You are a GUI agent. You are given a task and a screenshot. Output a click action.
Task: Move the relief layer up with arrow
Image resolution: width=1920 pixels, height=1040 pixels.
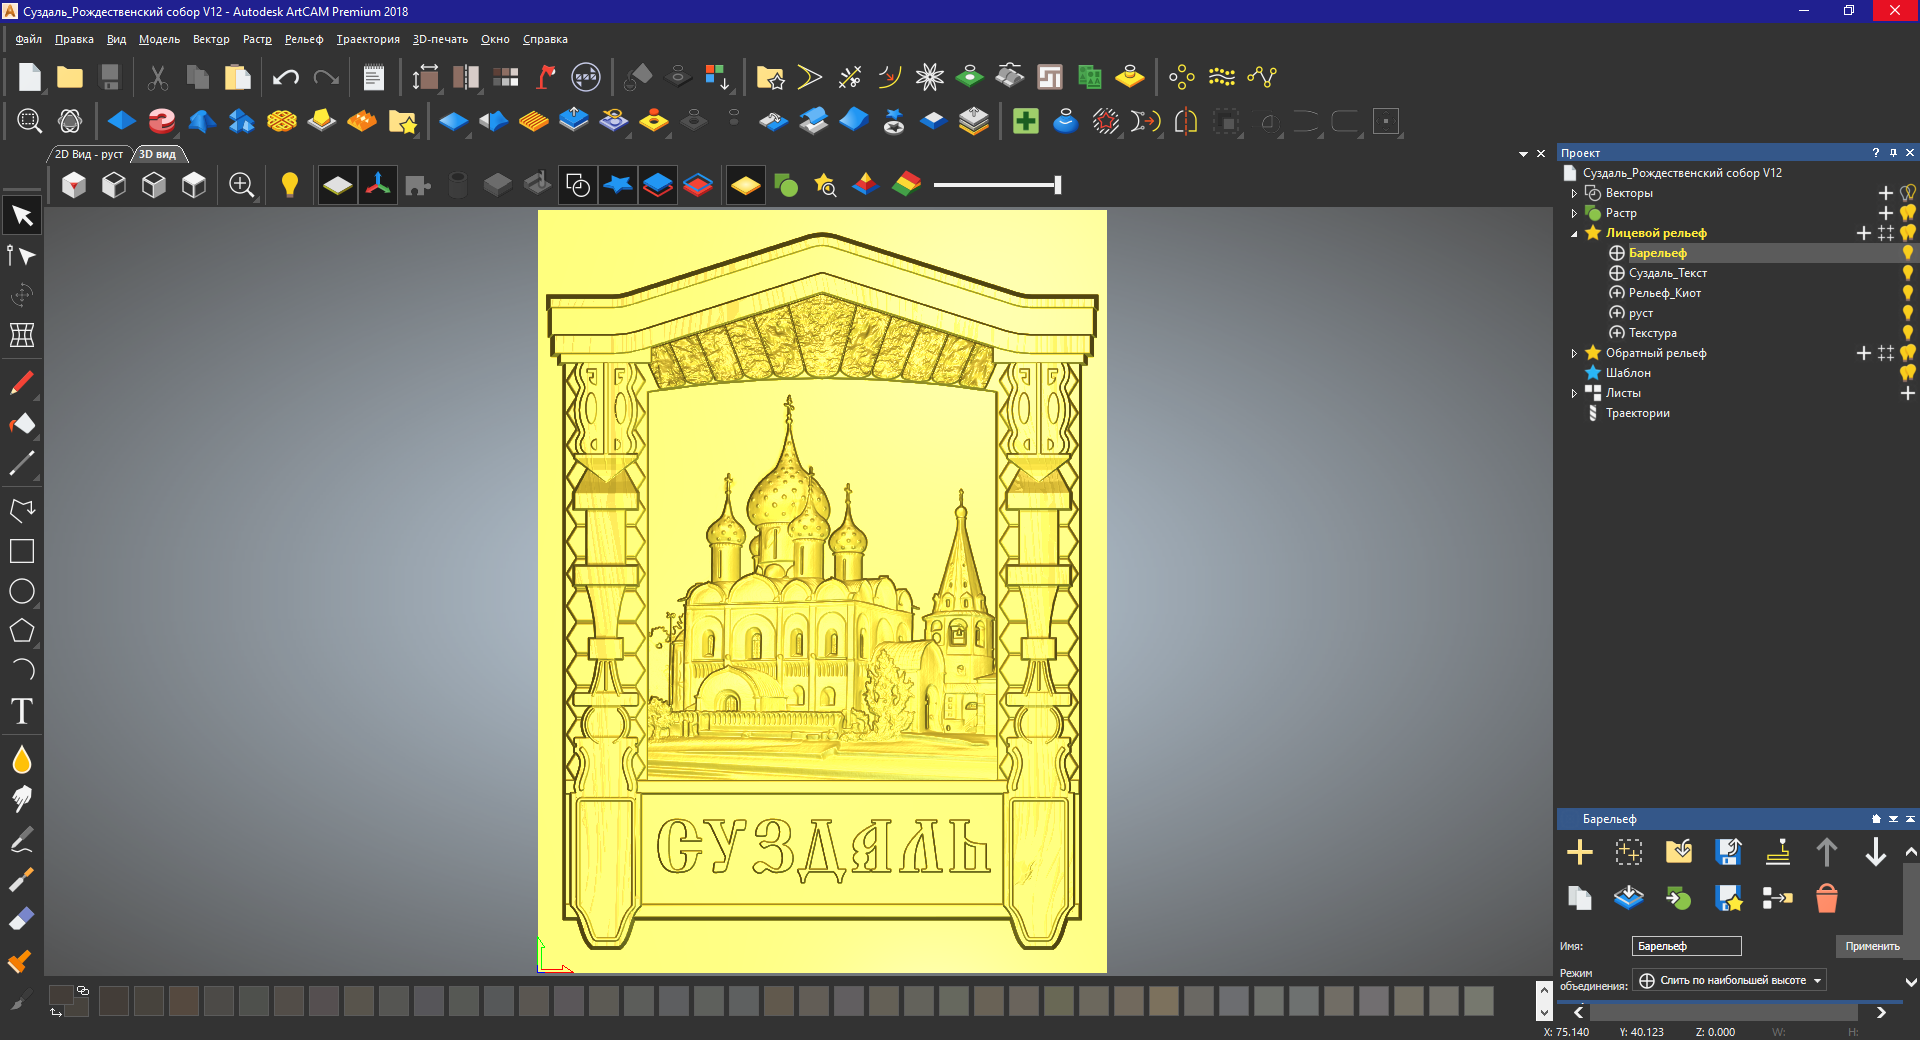coord(1826,852)
